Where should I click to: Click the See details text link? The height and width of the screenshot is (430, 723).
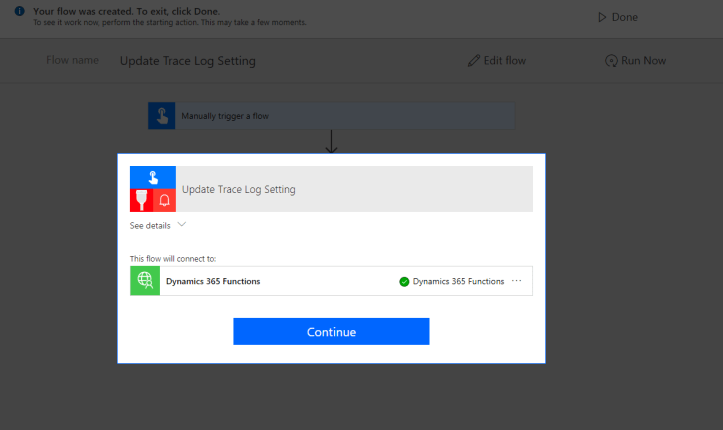150,226
